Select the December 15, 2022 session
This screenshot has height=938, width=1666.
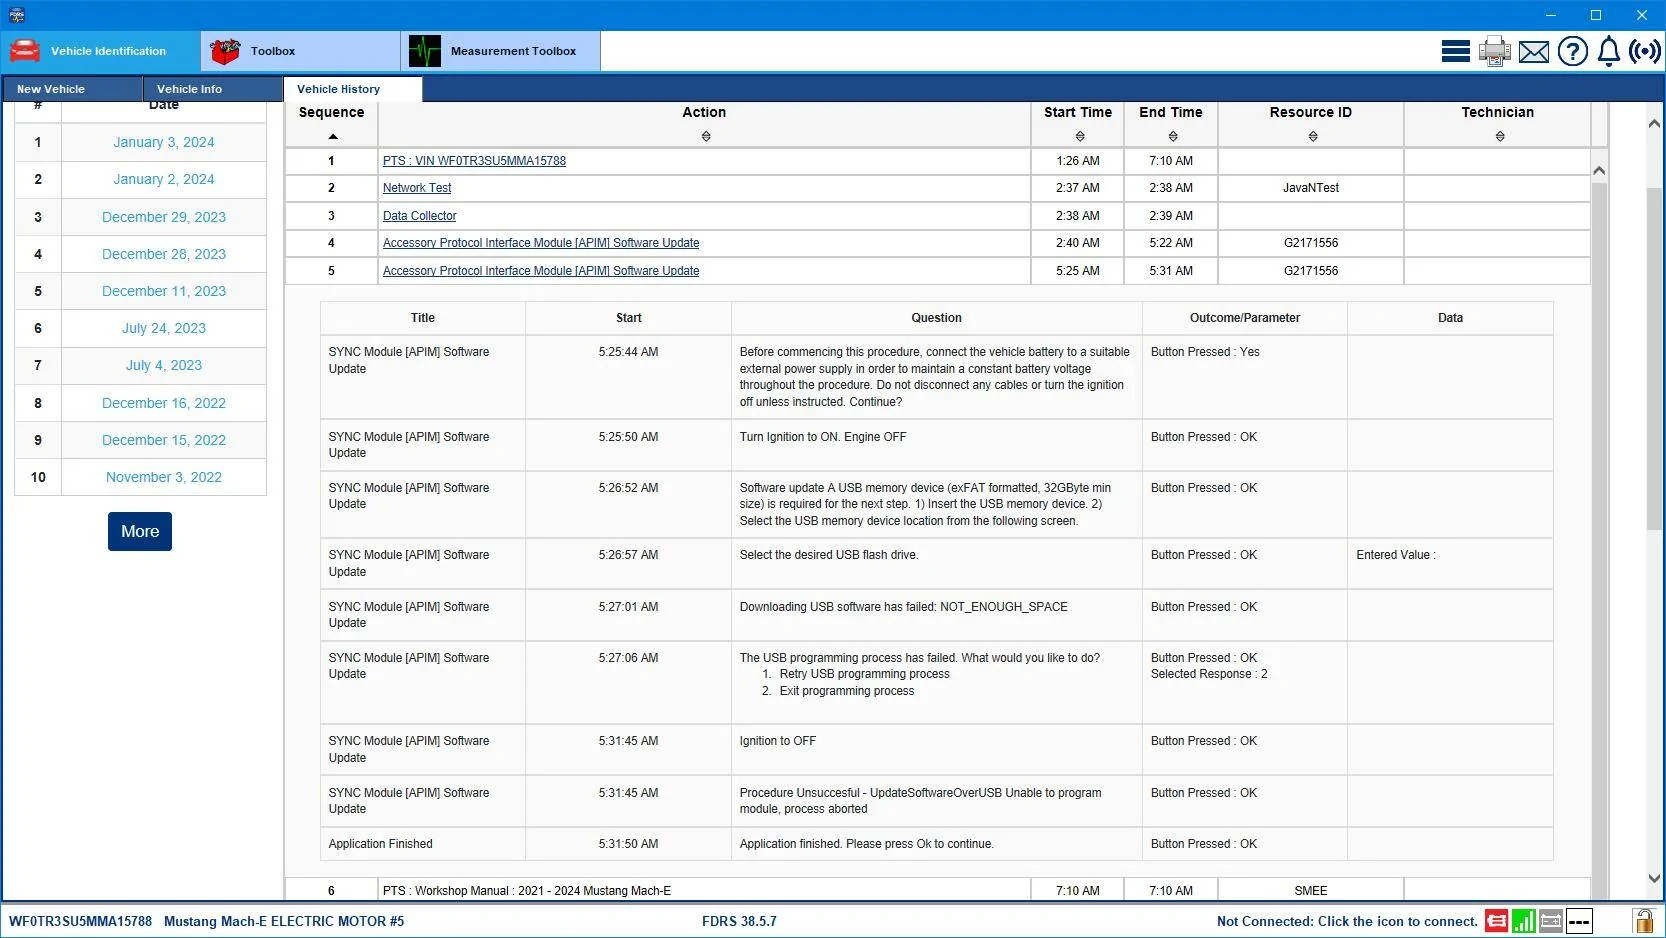coord(164,440)
